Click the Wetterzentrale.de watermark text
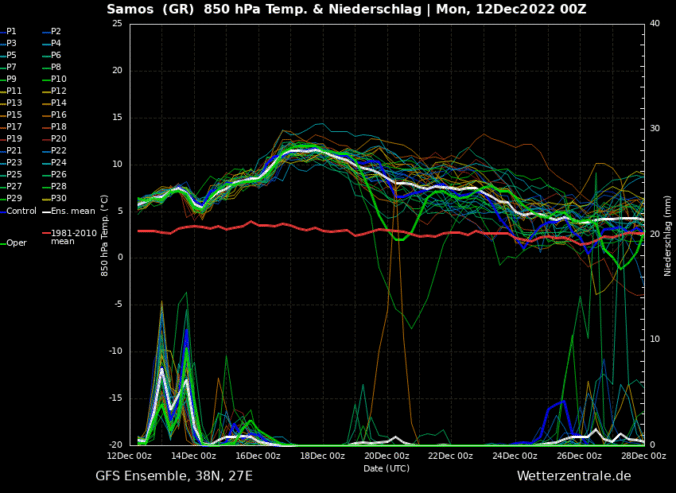Image resolution: width=676 pixels, height=493 pixels. [x=573, y=476]
